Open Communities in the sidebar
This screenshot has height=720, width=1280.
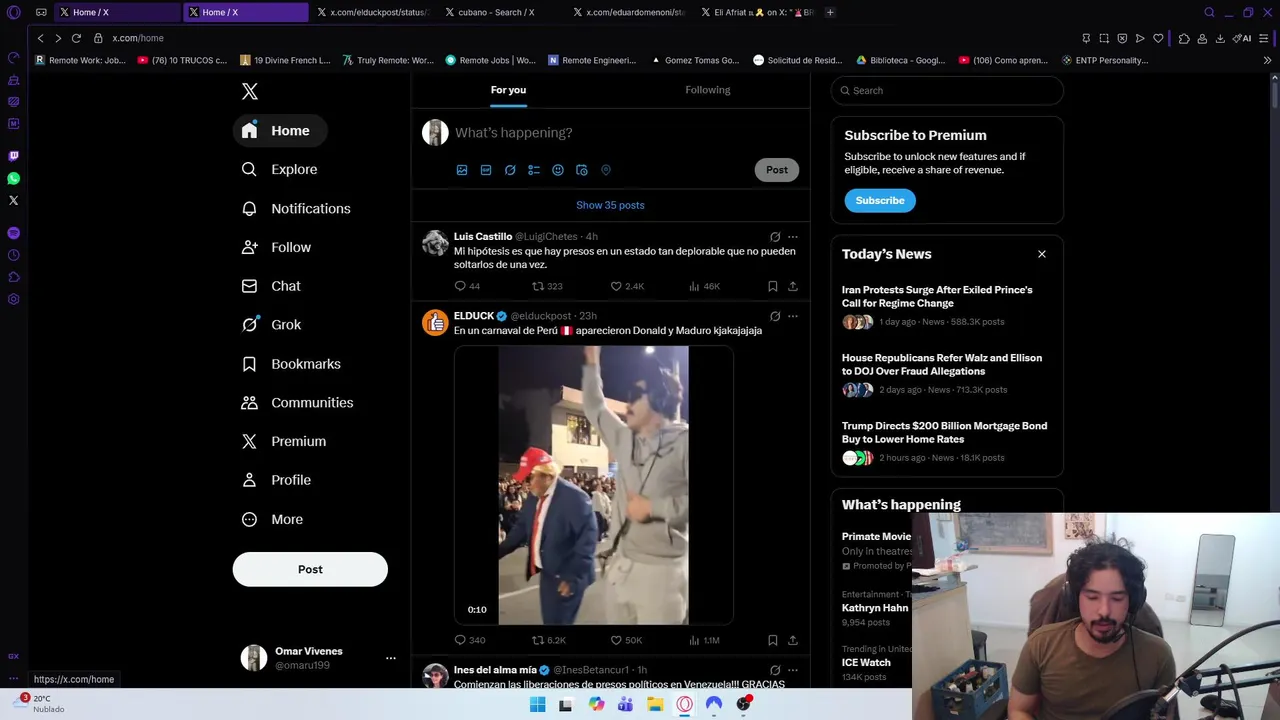297,402
